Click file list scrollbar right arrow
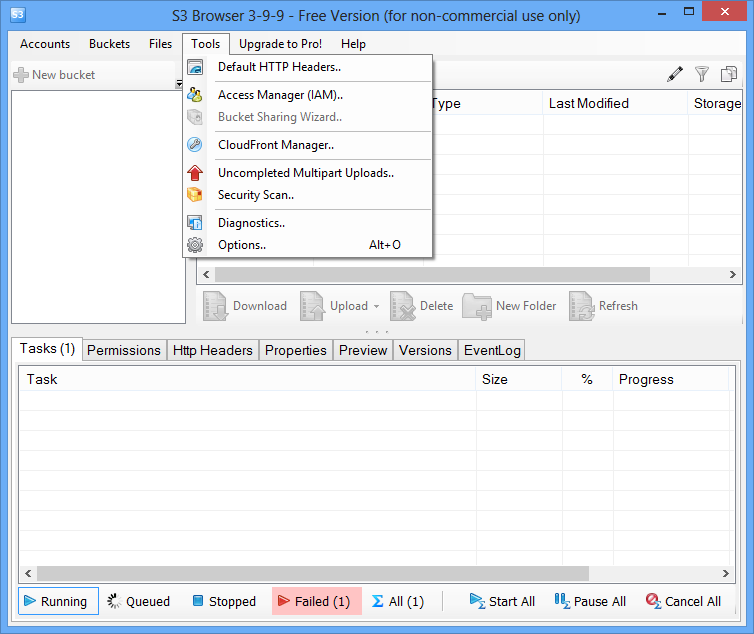This screenshot has width=754, height=634. (732, 275)
